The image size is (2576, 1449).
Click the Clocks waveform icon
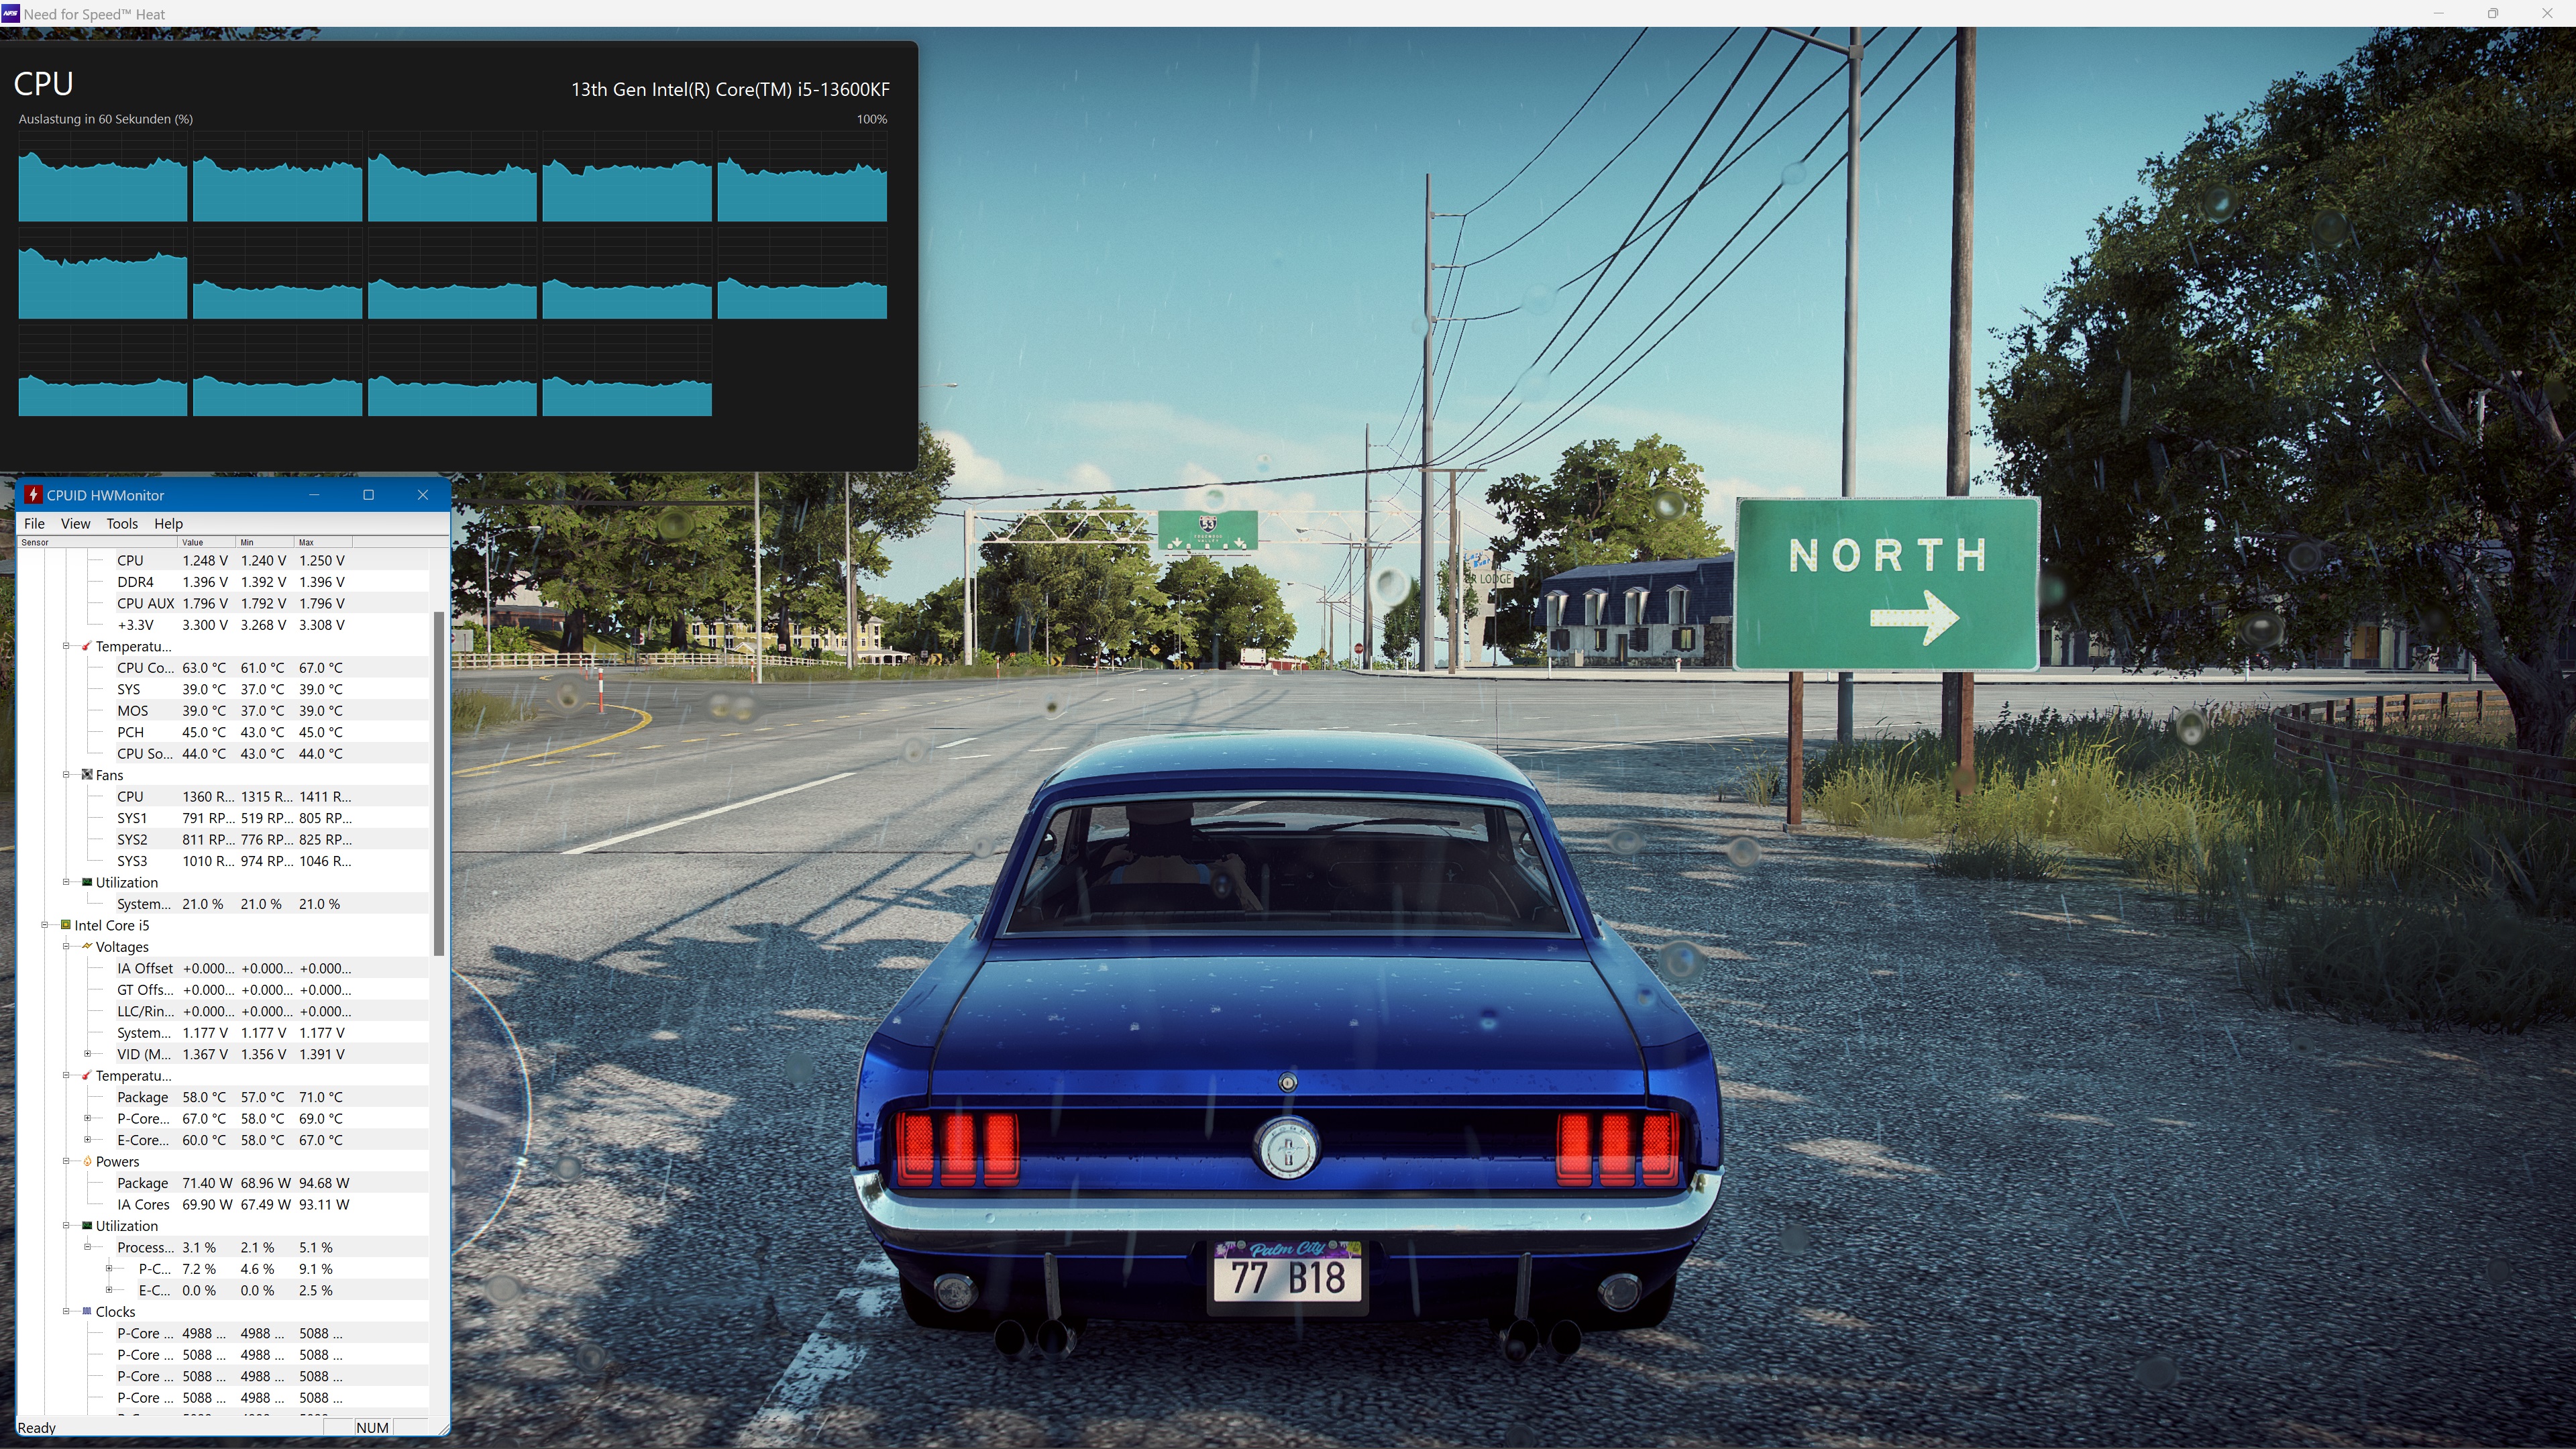point(87,1311)
